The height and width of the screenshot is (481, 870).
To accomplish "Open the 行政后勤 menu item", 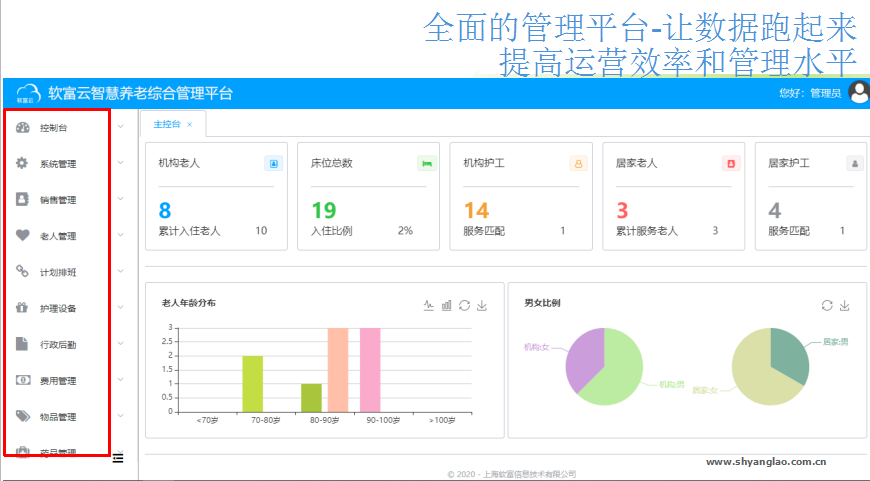I will point(58,344).
